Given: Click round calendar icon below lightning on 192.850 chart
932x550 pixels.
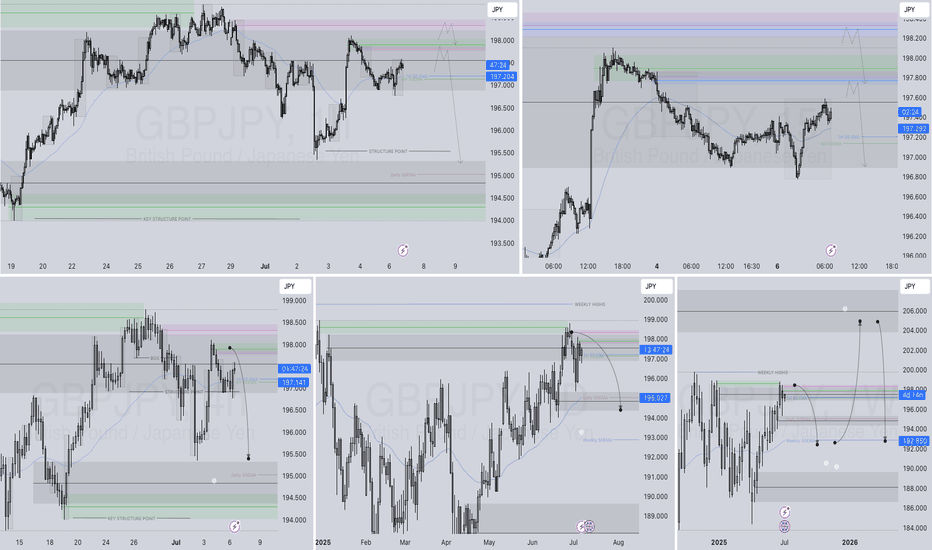Looking at the screenshot, I should pyautogui.click(x=785, y=526).
